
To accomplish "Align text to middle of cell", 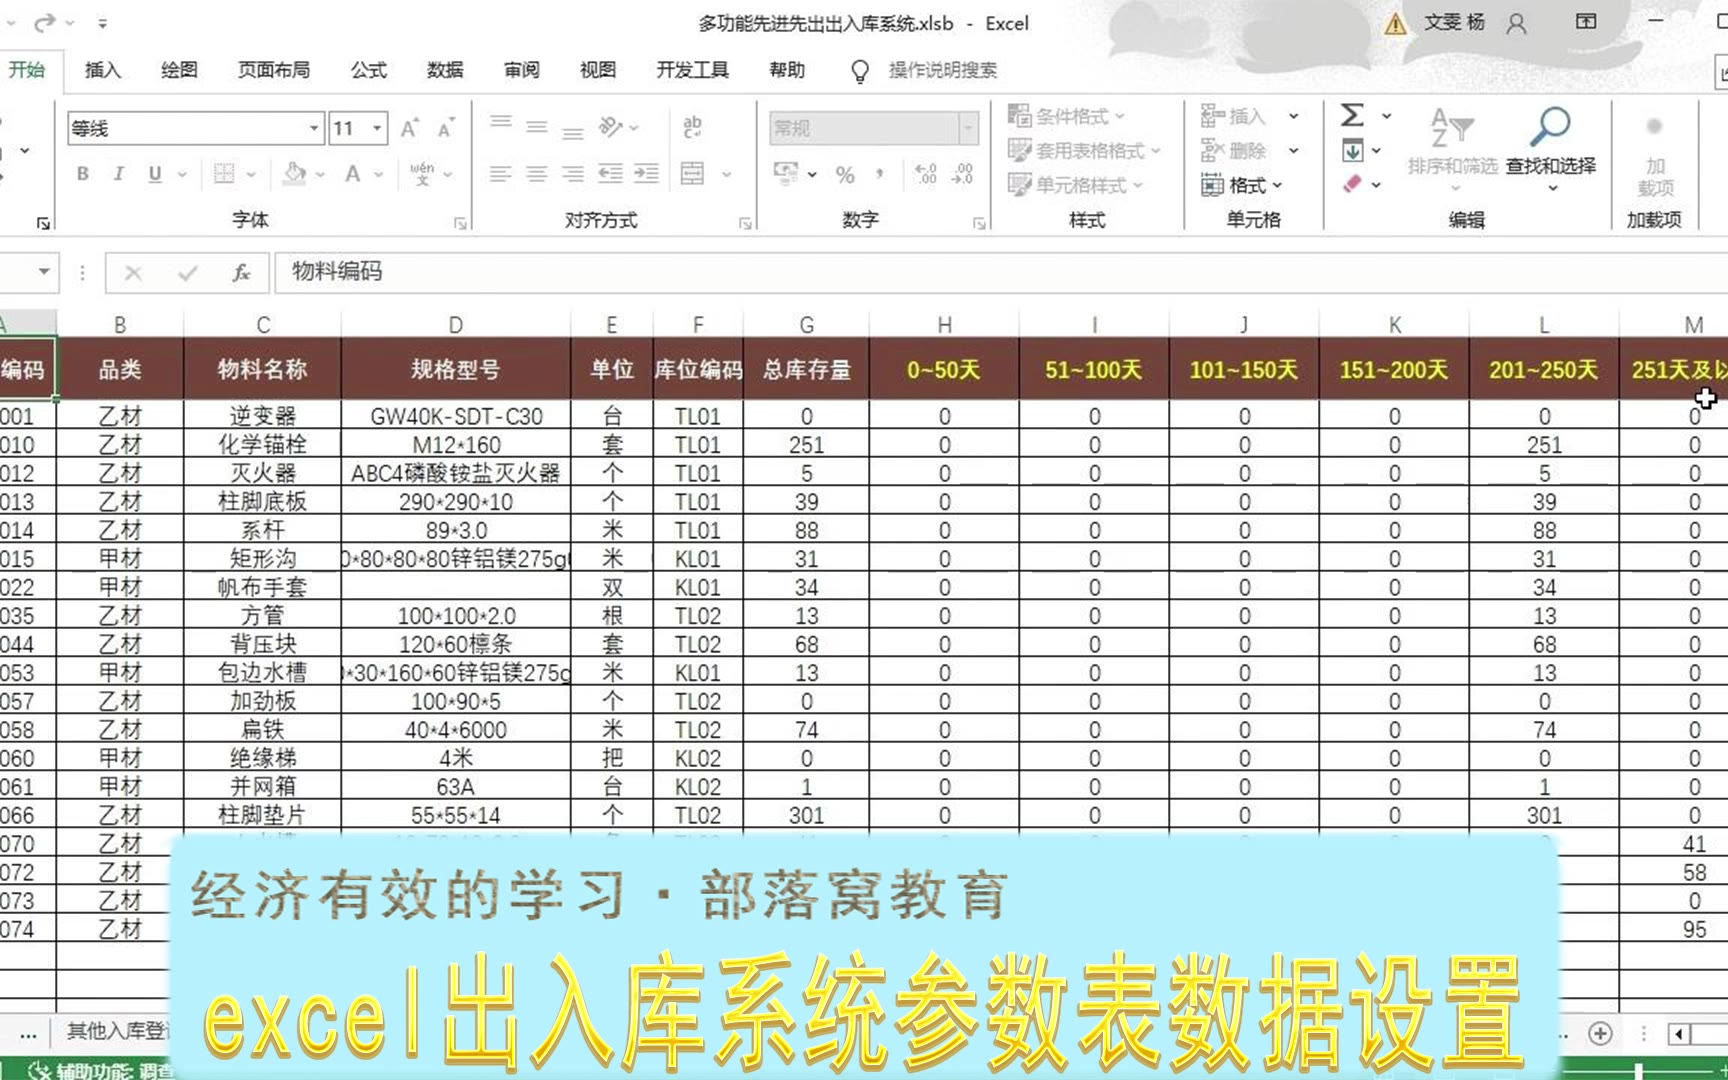I will click(x=537, y=127).
